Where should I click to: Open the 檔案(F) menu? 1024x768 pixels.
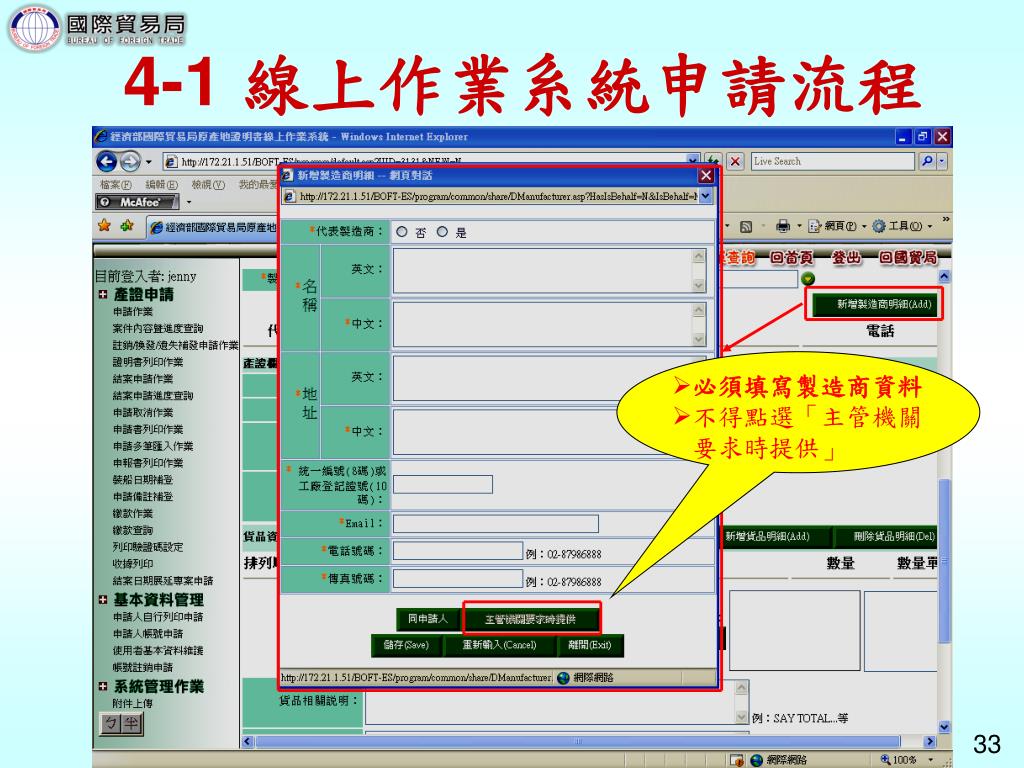(x=116, y=185)
